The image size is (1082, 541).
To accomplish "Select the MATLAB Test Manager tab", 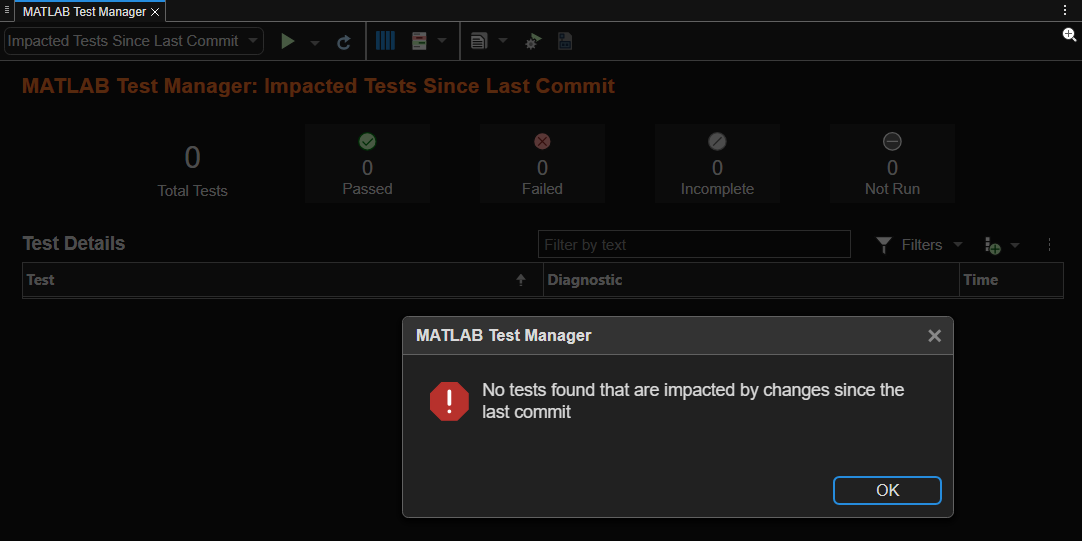I will [85, 11].
